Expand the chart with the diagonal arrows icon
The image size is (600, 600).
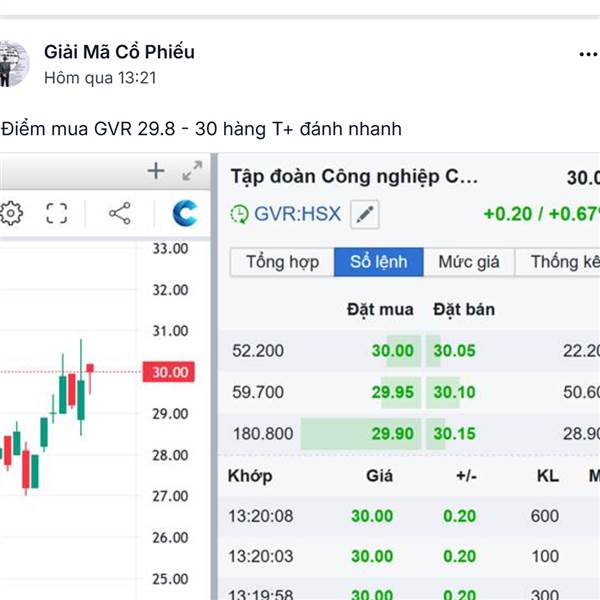[x=192, y=171]
